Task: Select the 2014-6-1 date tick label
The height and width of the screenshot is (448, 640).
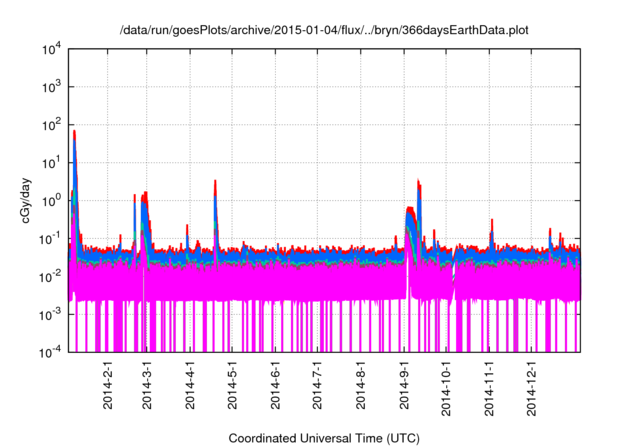Action: (x=274, y=390)
